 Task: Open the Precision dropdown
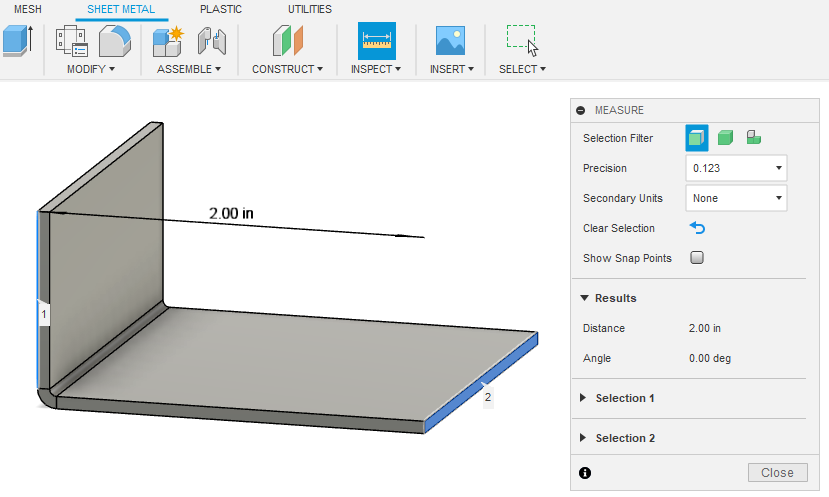[736, 168]
